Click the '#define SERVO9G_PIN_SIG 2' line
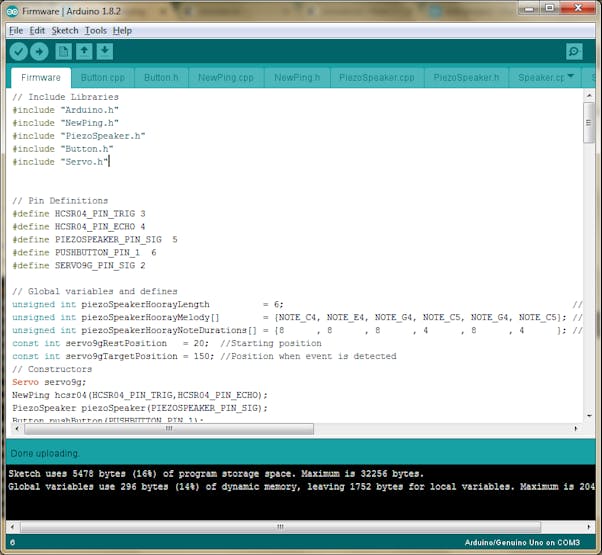Image resolution: width=602 pixels, height=555 pixels. click(79, 266)
